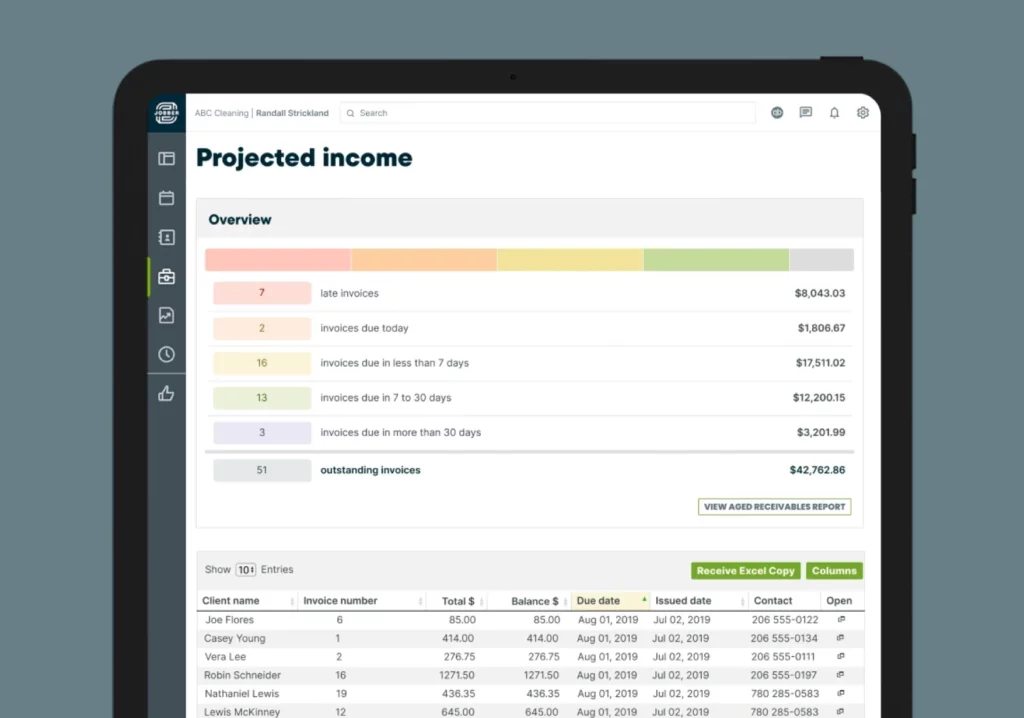
Task: Select the yellow bar segment
Action: [x=570, y=259]
